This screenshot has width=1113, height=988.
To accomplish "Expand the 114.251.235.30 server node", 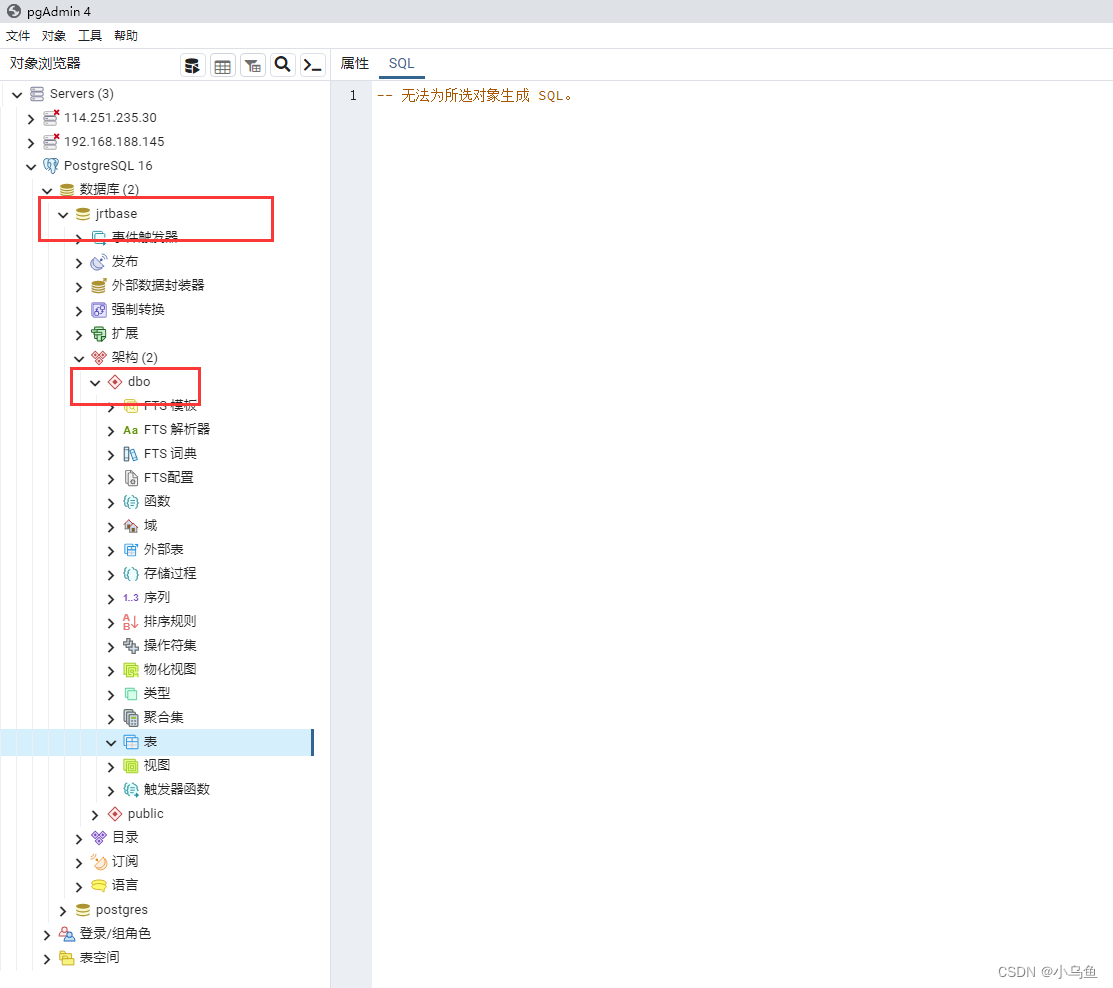I will point(31,119).
